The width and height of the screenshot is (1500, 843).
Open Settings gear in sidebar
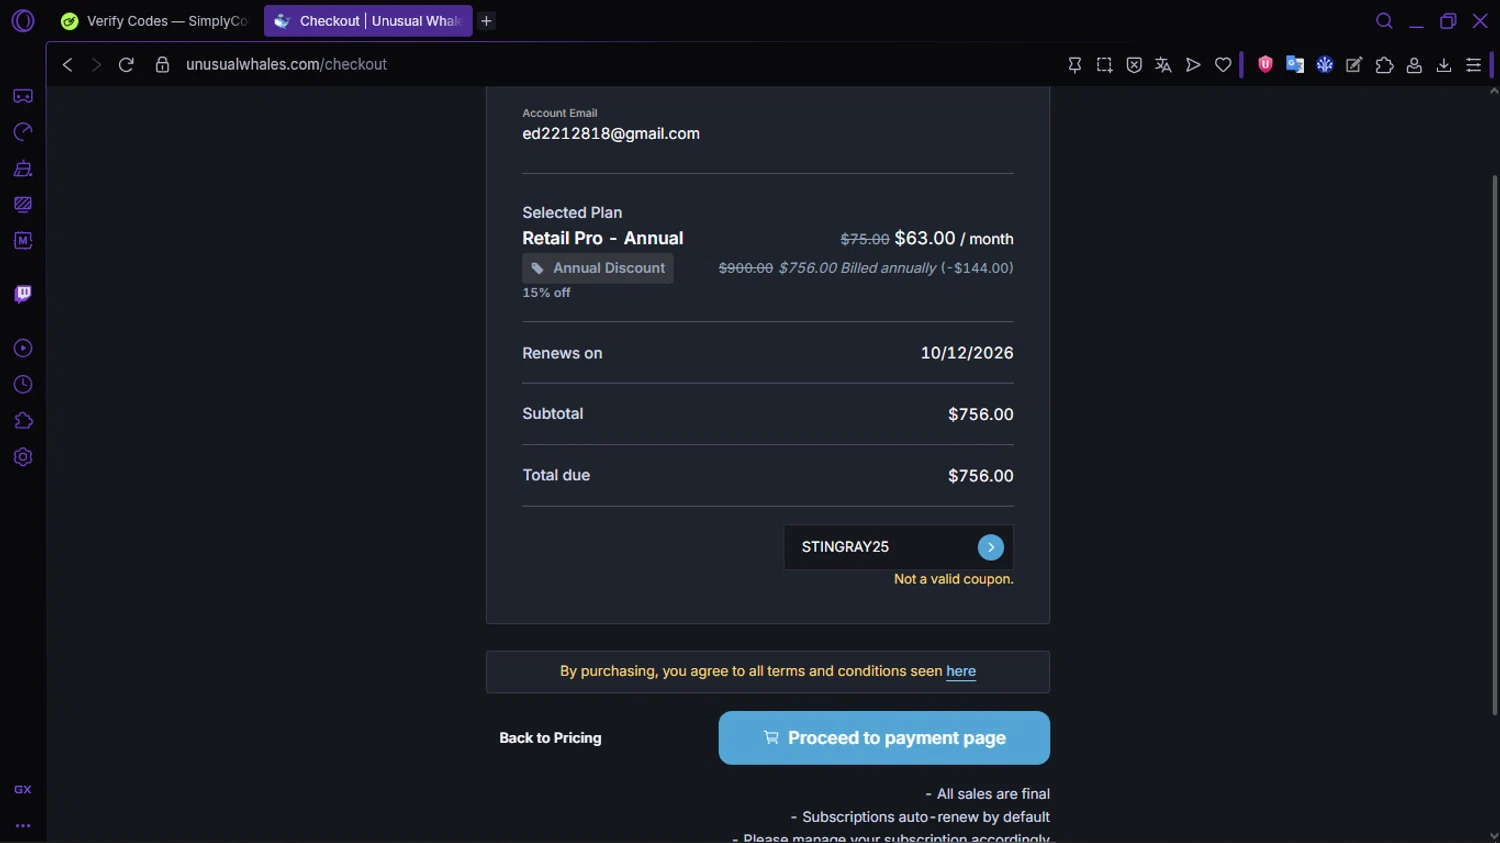[23, 457]
